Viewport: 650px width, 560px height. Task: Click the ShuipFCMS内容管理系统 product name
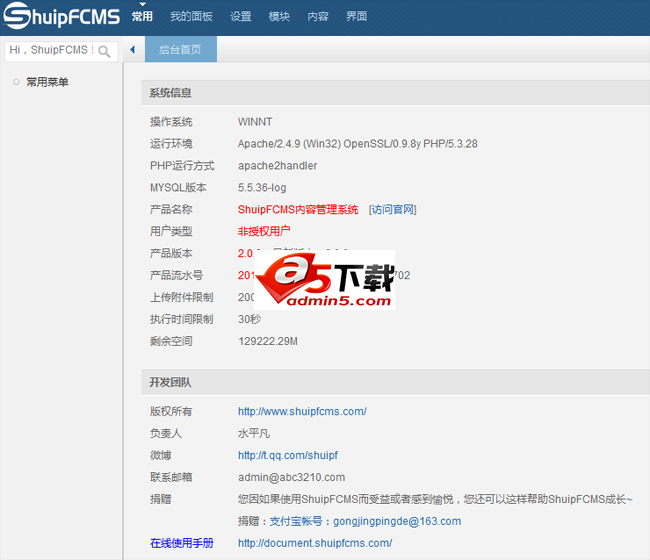[x=298, y=210]
